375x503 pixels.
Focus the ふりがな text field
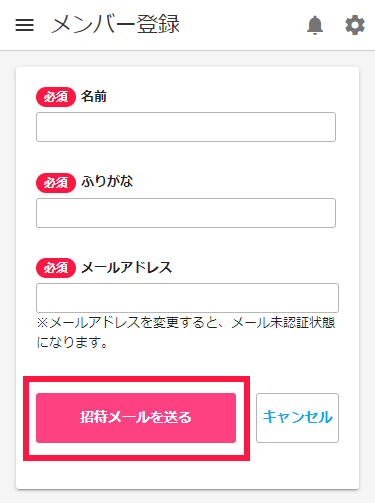[x=186, y=213]
